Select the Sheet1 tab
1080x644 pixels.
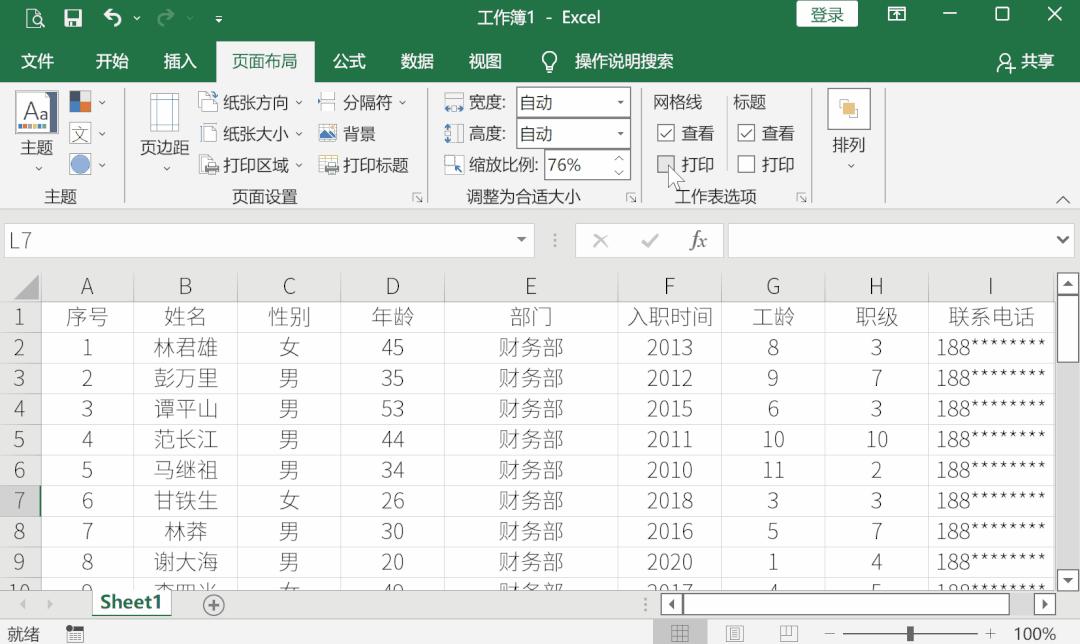click(131, 603)
